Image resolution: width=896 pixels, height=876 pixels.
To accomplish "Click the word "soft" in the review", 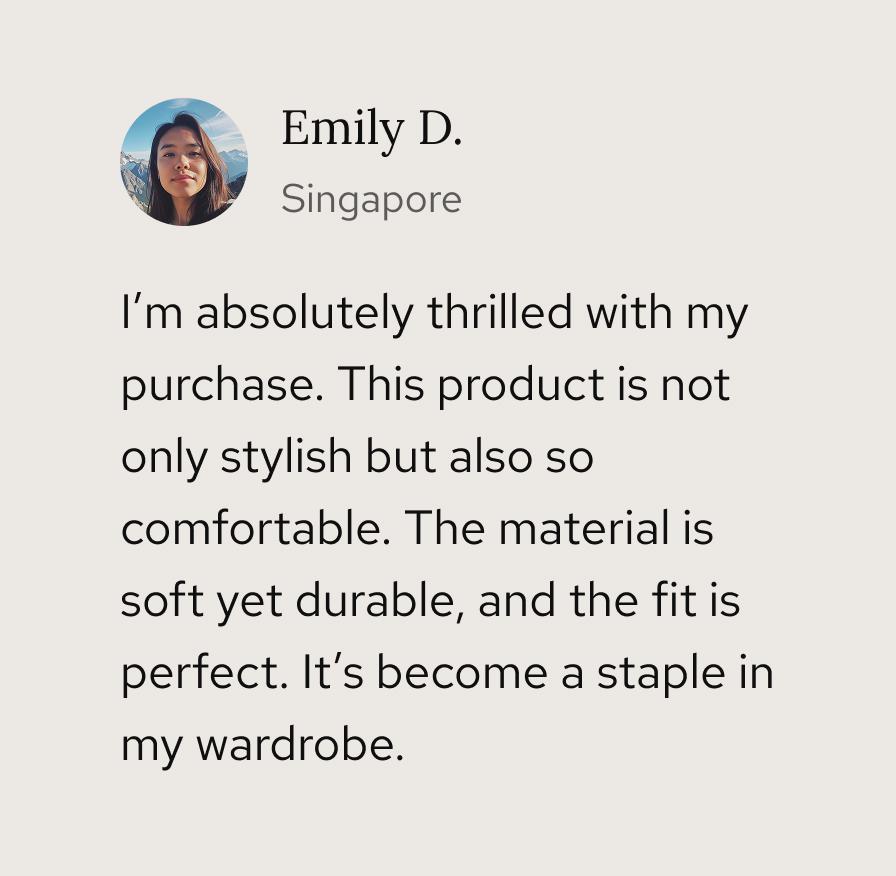I will [x=159, y=602].
